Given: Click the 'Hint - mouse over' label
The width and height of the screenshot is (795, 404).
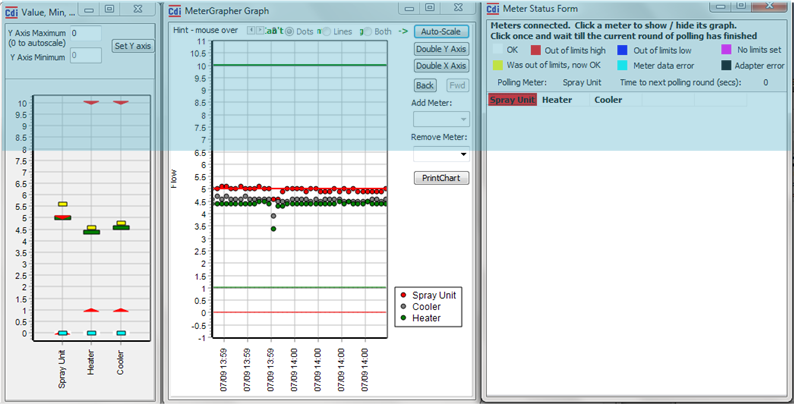Looking at the screenshot, I should tap(205, 30).
